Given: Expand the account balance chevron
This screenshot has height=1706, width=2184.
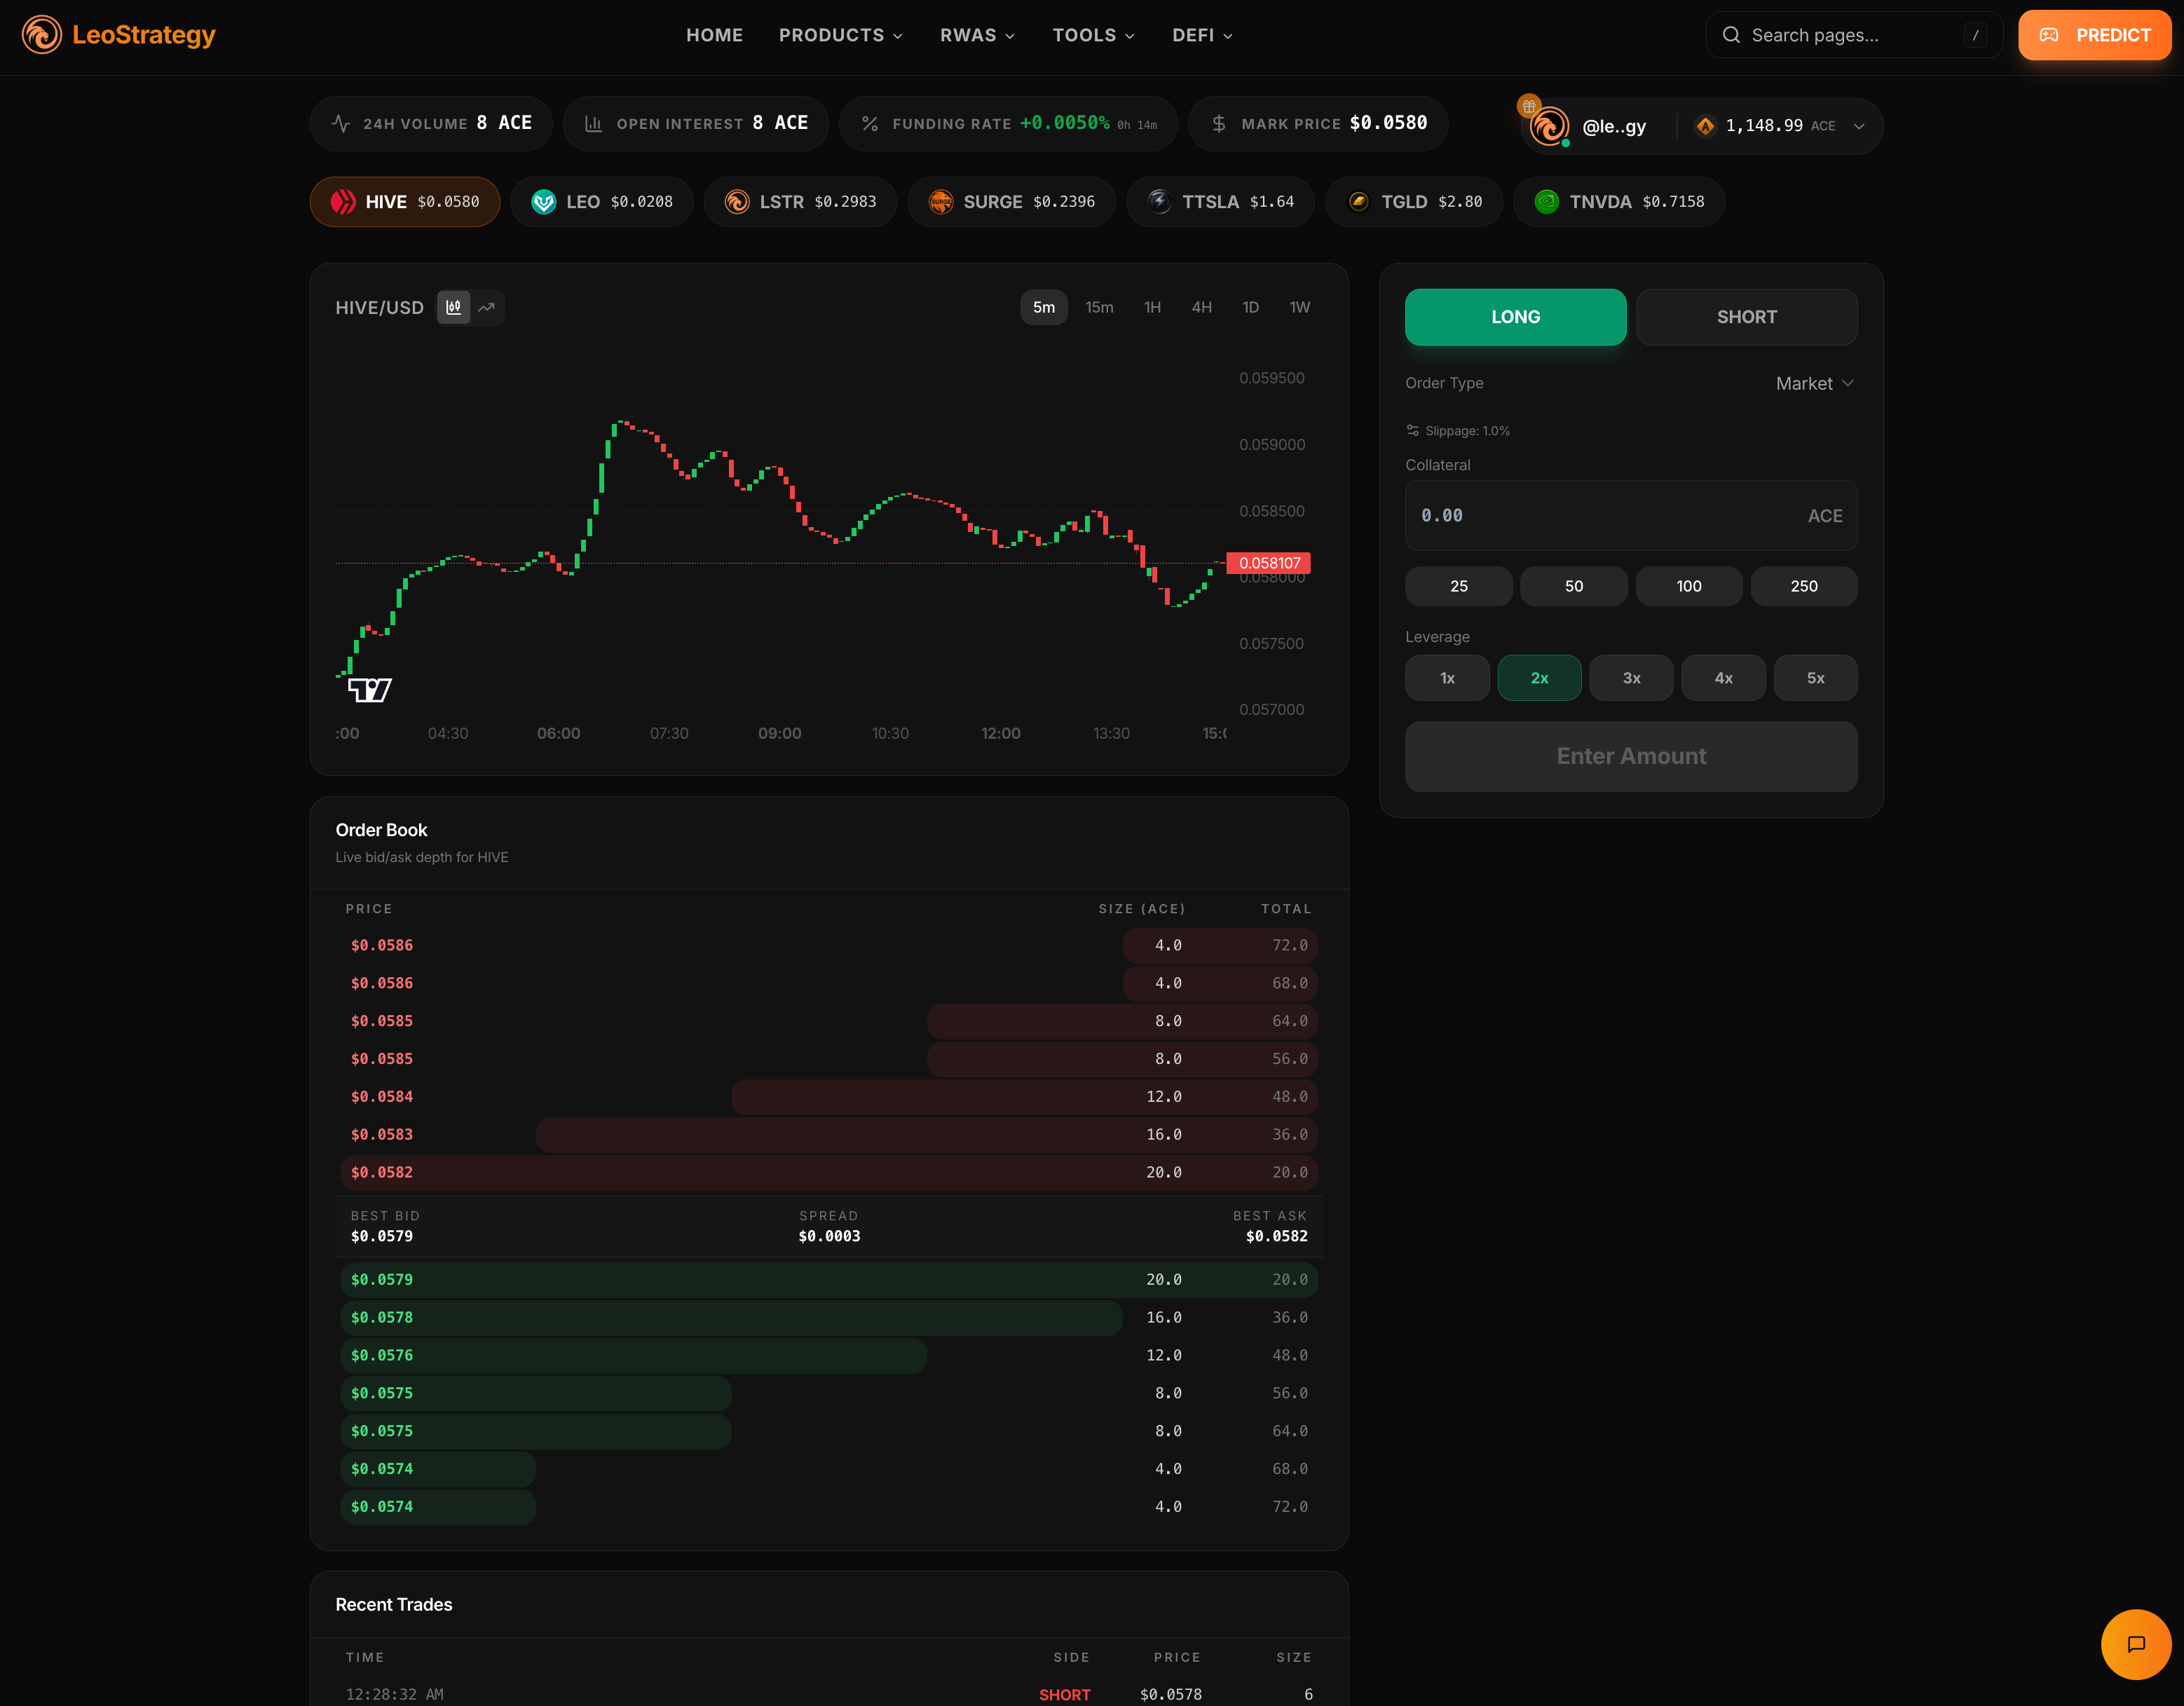Looking at the screenshot, I should (1859, 126).
